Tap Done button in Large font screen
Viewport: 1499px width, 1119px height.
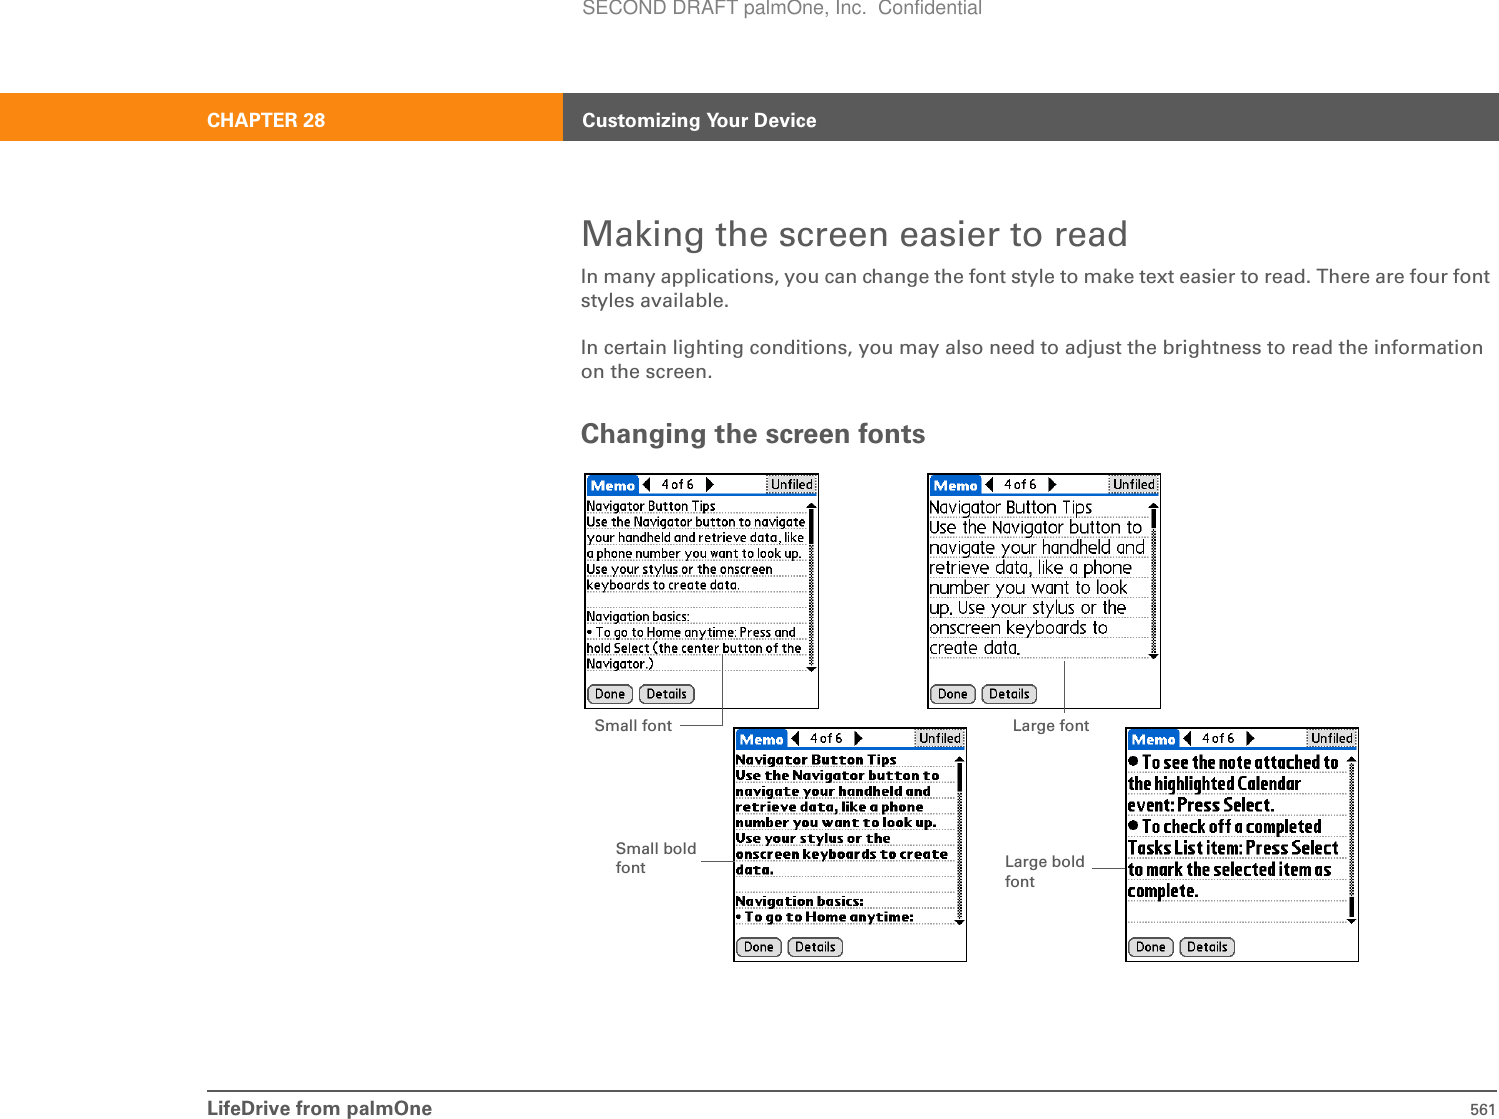point(953,694)
